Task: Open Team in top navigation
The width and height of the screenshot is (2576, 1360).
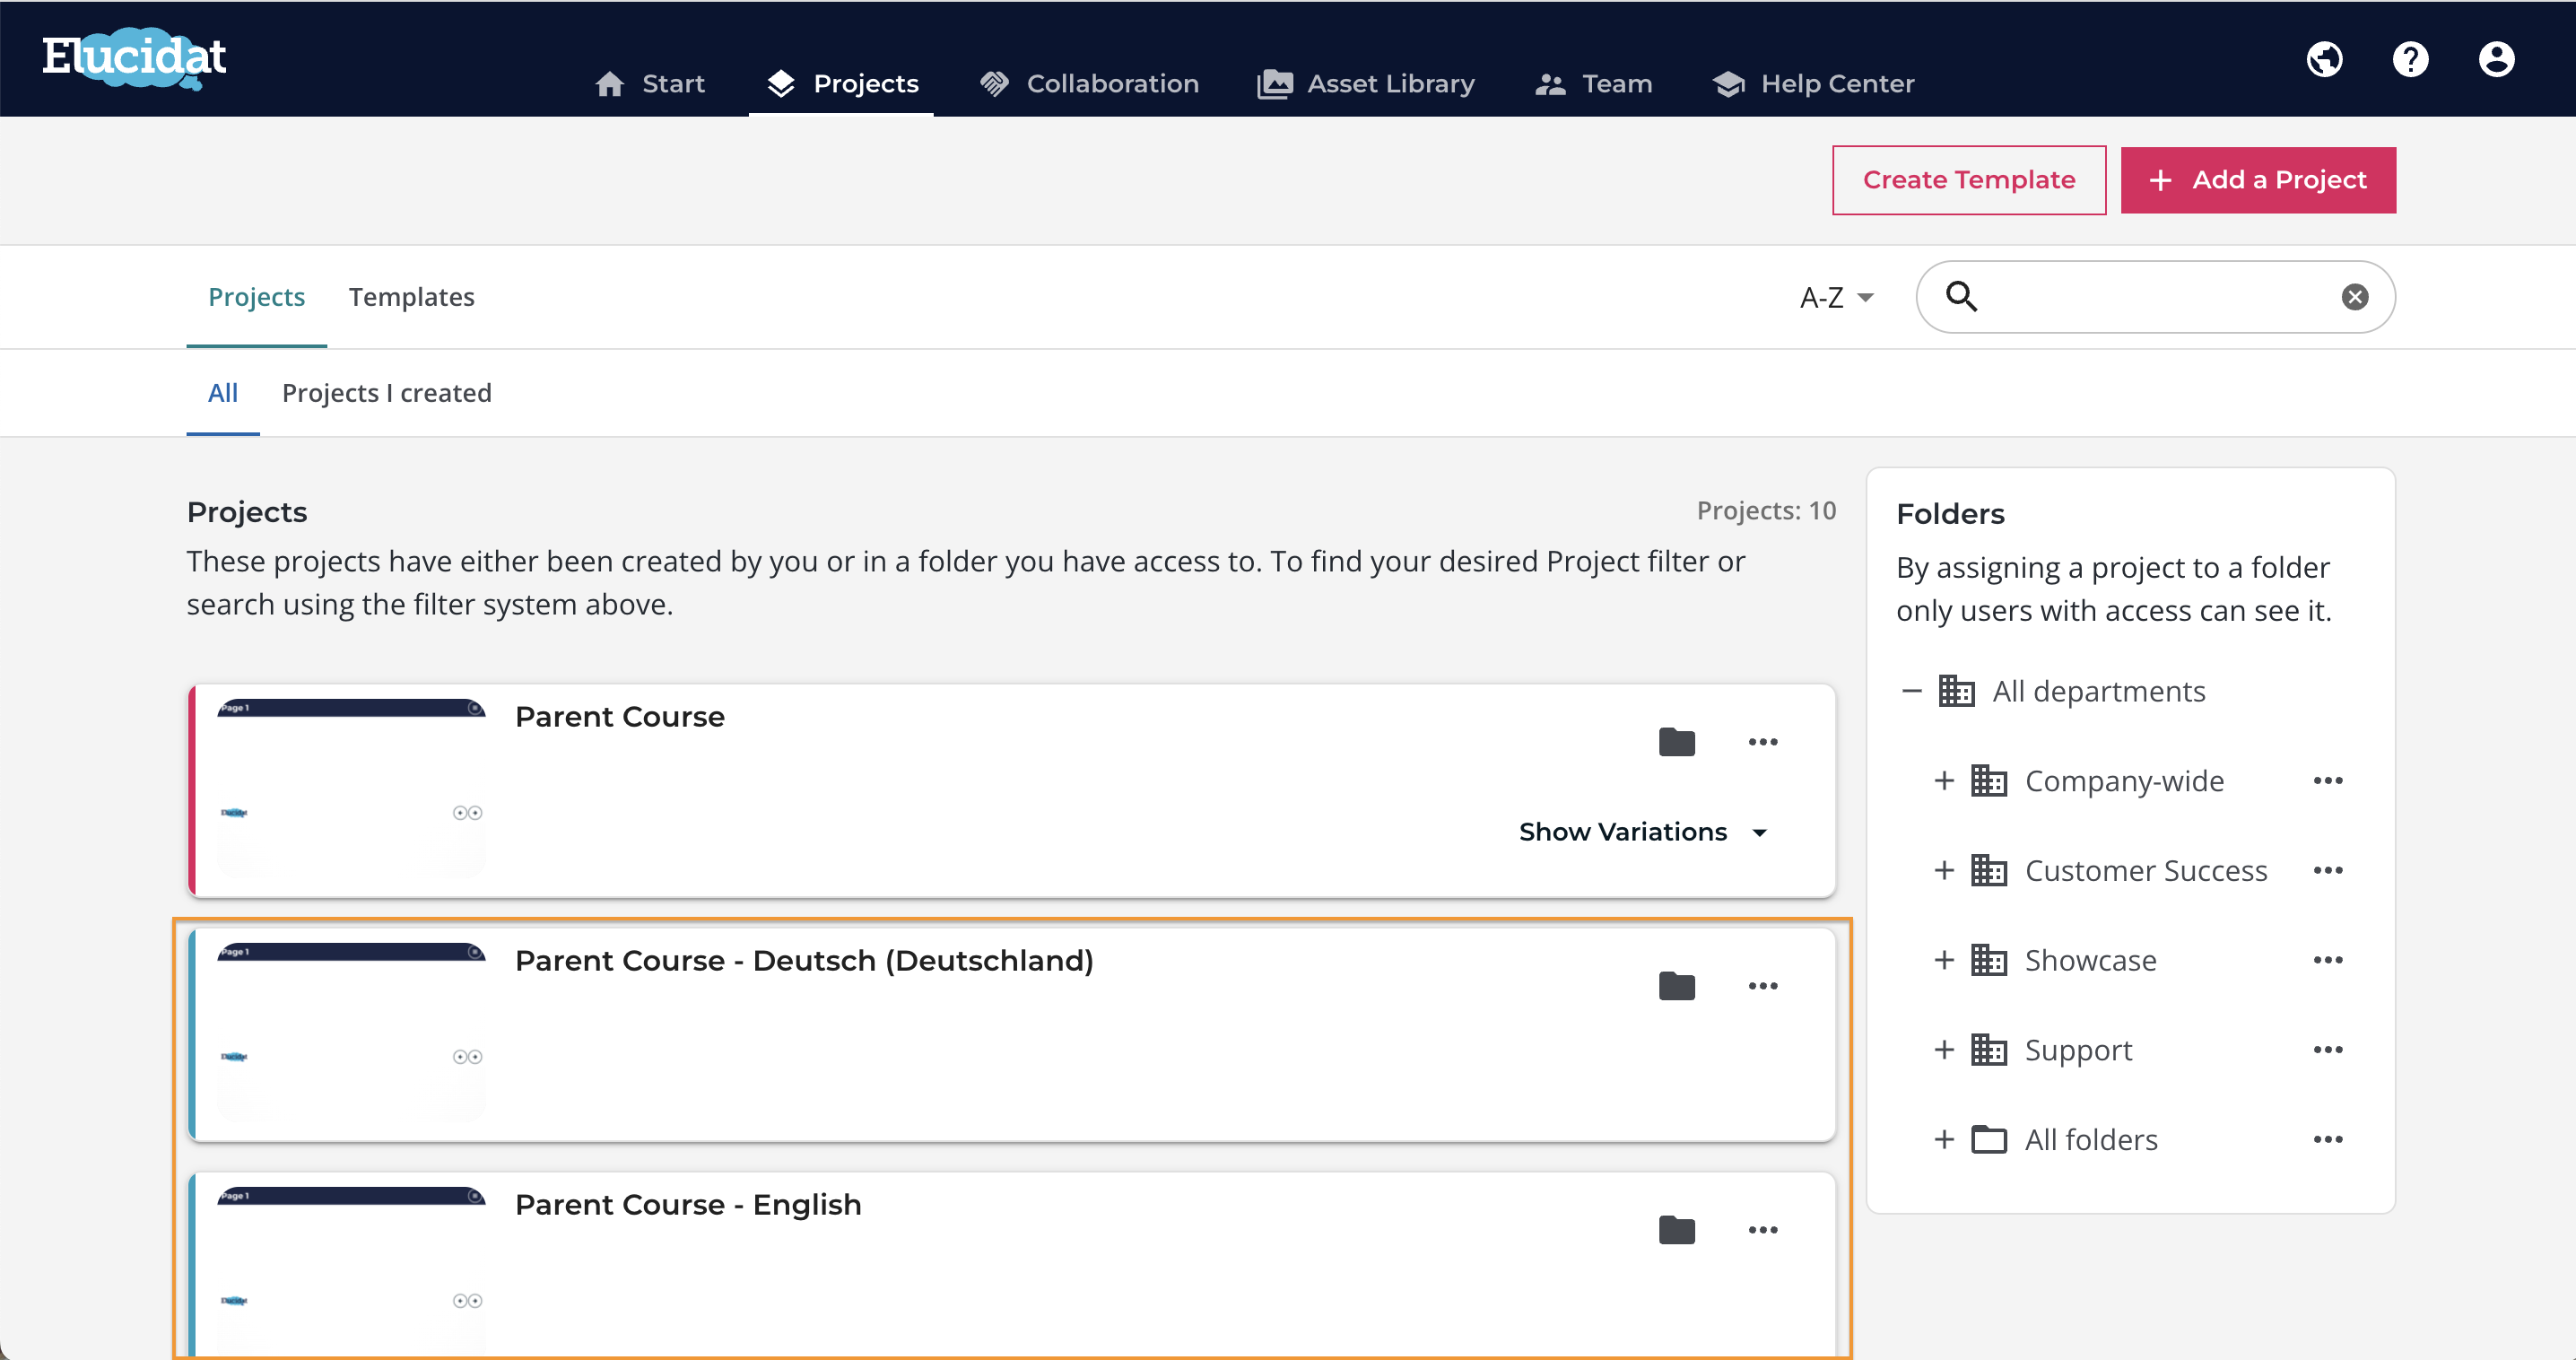Action: (x=1593, y=84)
